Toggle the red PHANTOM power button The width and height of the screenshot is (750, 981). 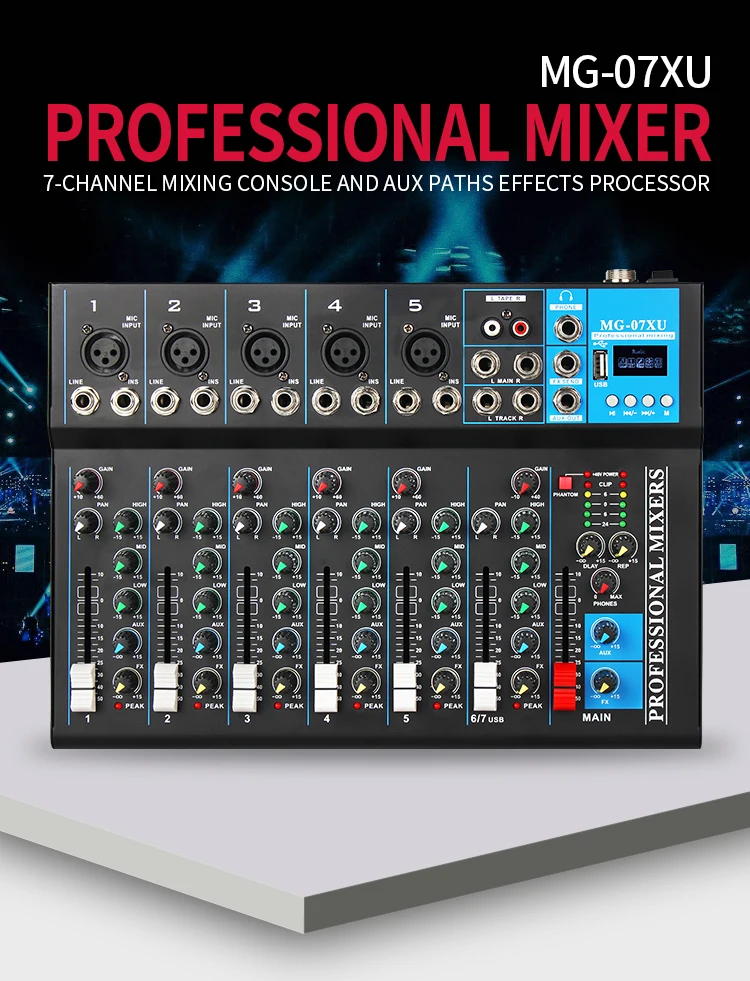[565, 483]
